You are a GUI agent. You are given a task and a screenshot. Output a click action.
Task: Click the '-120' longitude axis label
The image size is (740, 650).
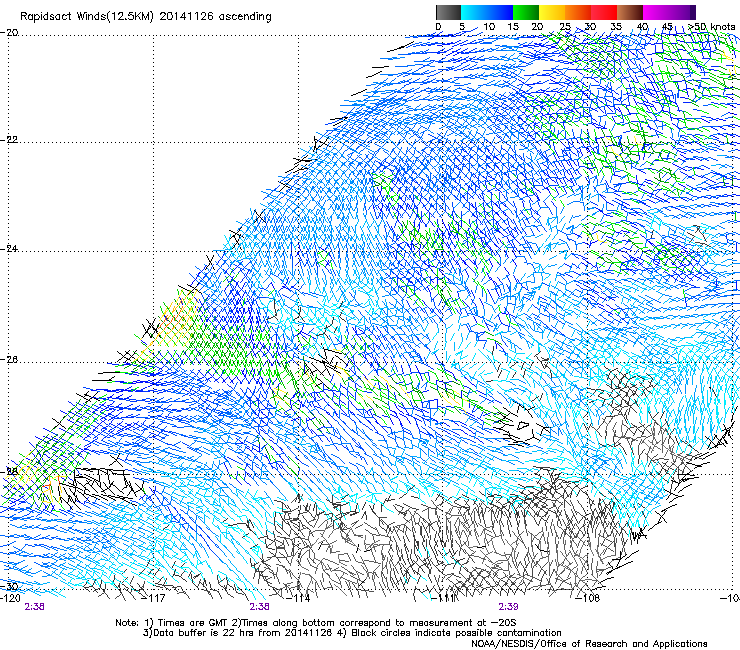click(x=10, y=598)
